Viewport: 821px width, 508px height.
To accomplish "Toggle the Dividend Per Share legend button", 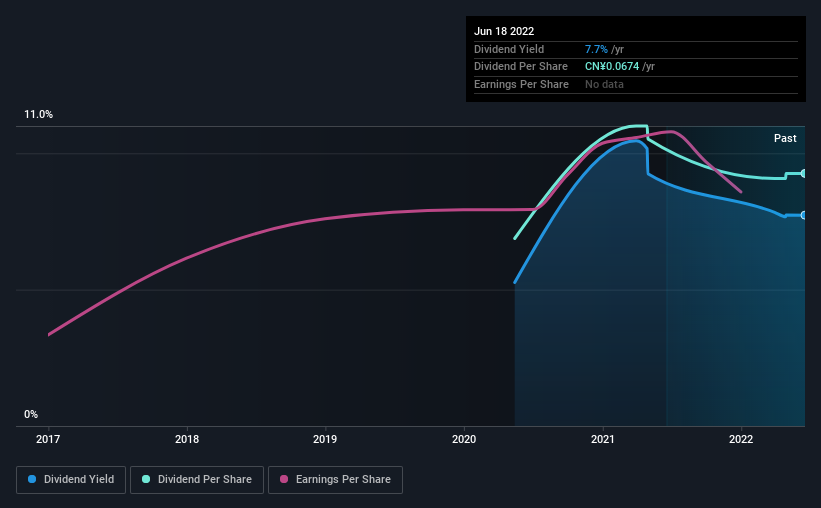I will click(x=197, y=479).
